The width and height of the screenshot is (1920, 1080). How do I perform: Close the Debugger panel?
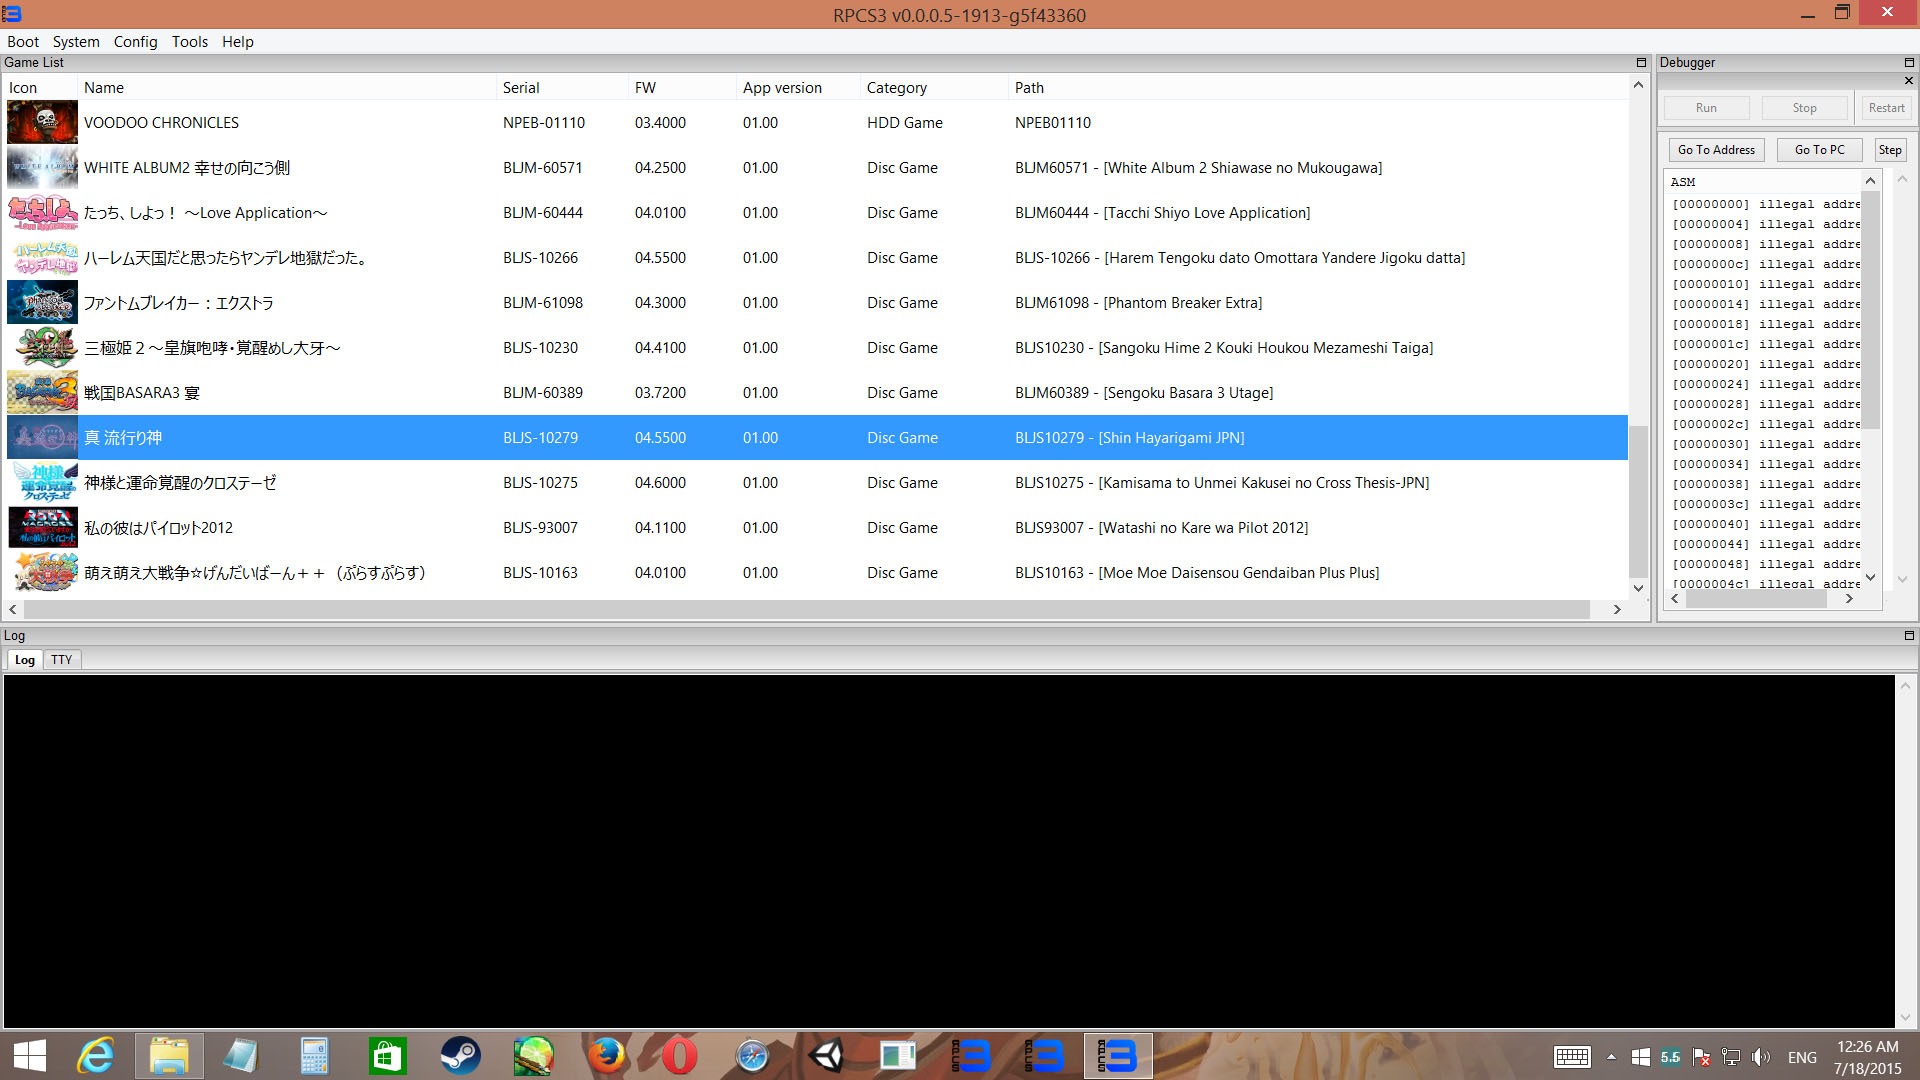tap(1908, 81)
